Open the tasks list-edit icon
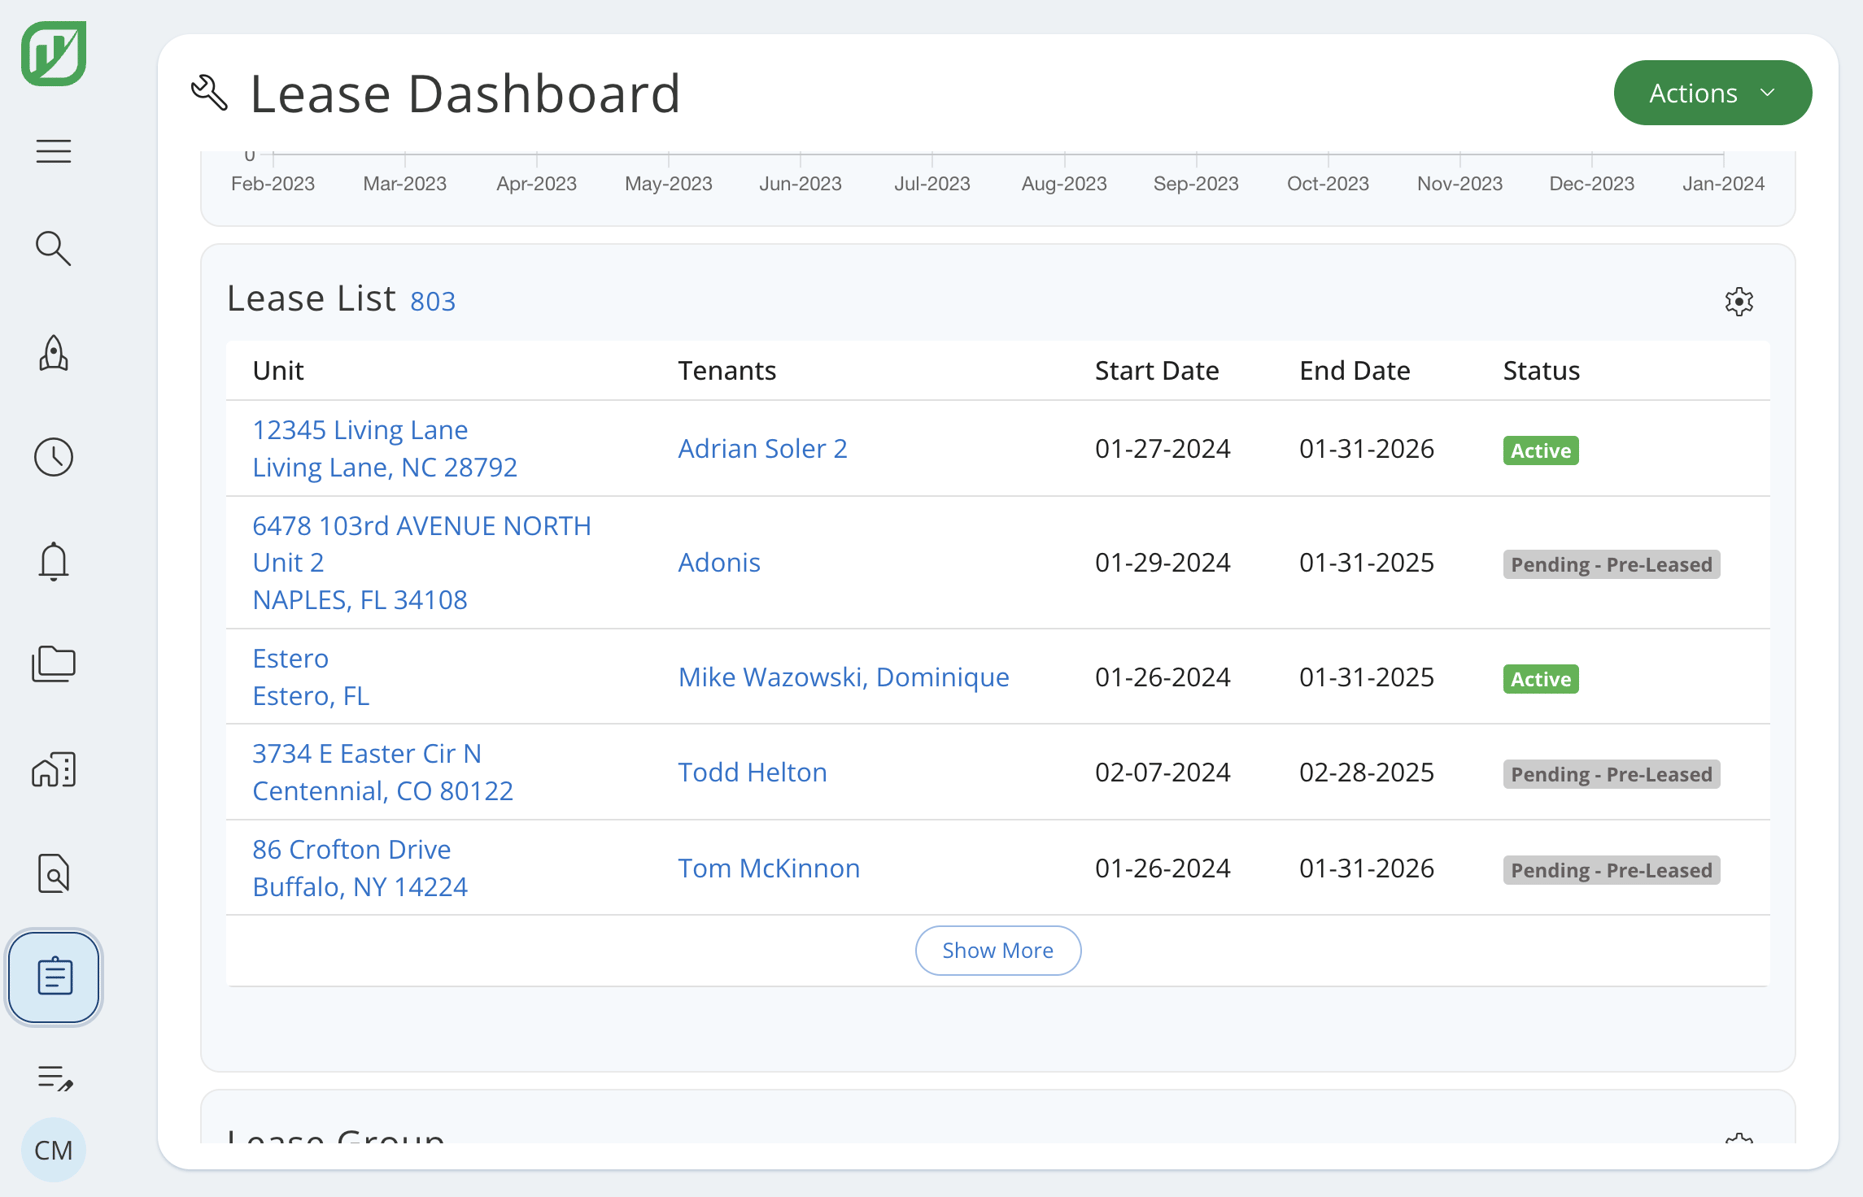1863x1197 pixels. coord(53,1079)
